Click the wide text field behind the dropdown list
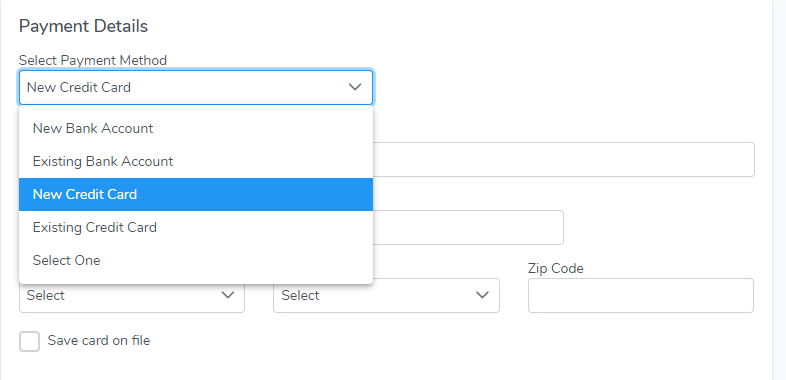Image resolution: width=786 pixels, height=380 pixels. click(x=563, y=159)
